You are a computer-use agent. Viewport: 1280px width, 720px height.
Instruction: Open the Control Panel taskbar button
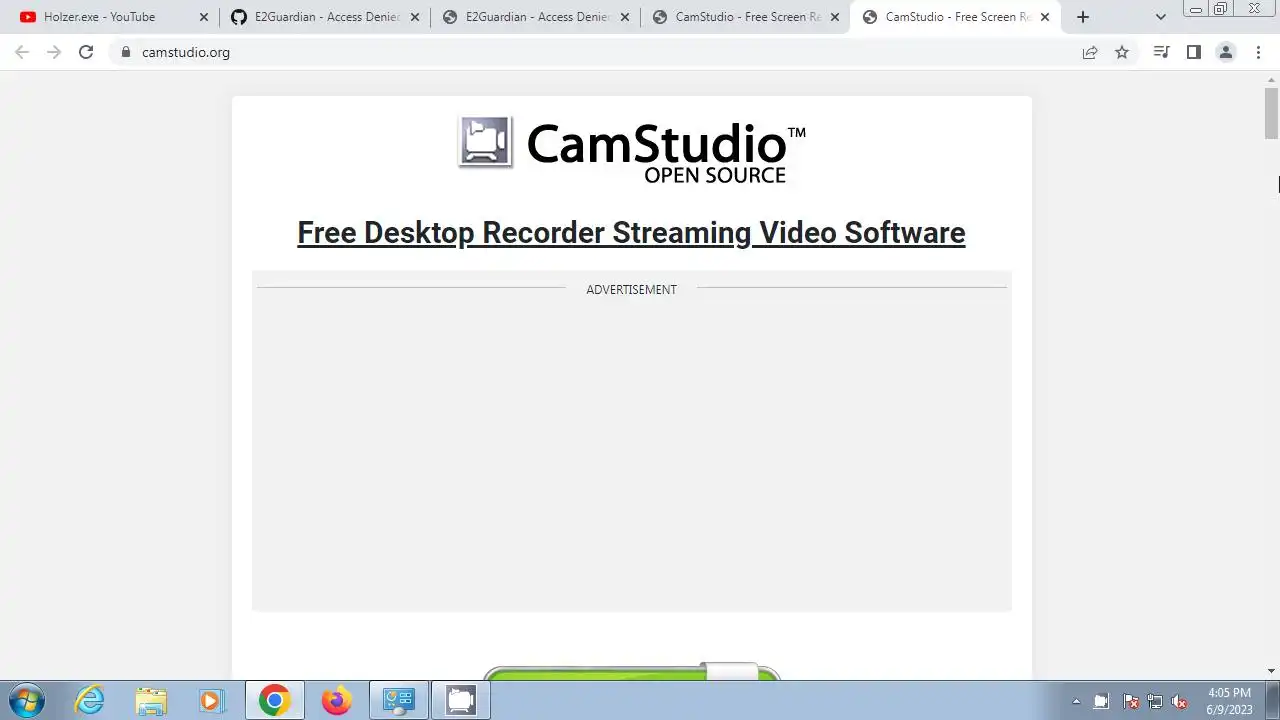(399, 700)
